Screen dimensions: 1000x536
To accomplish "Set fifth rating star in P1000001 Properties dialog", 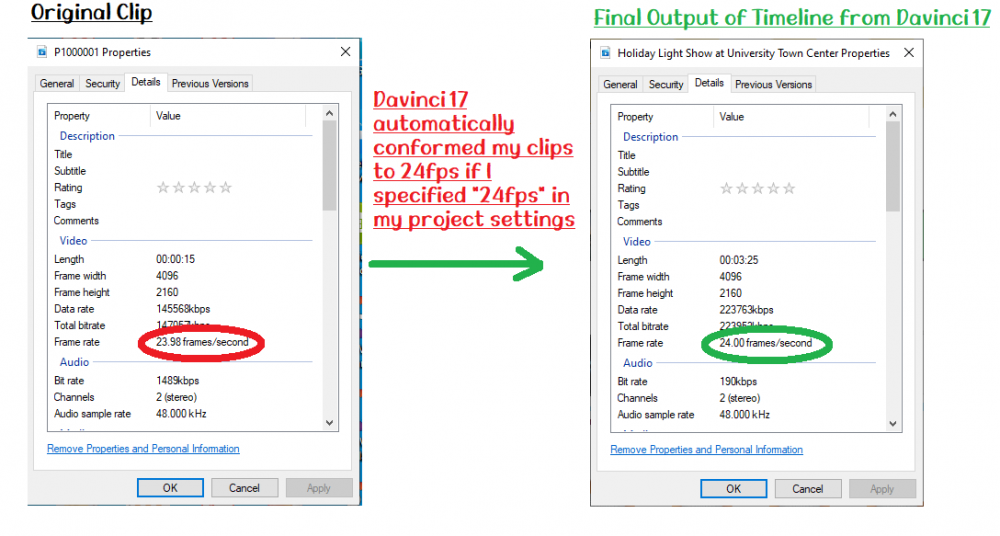I will (226, 187).
